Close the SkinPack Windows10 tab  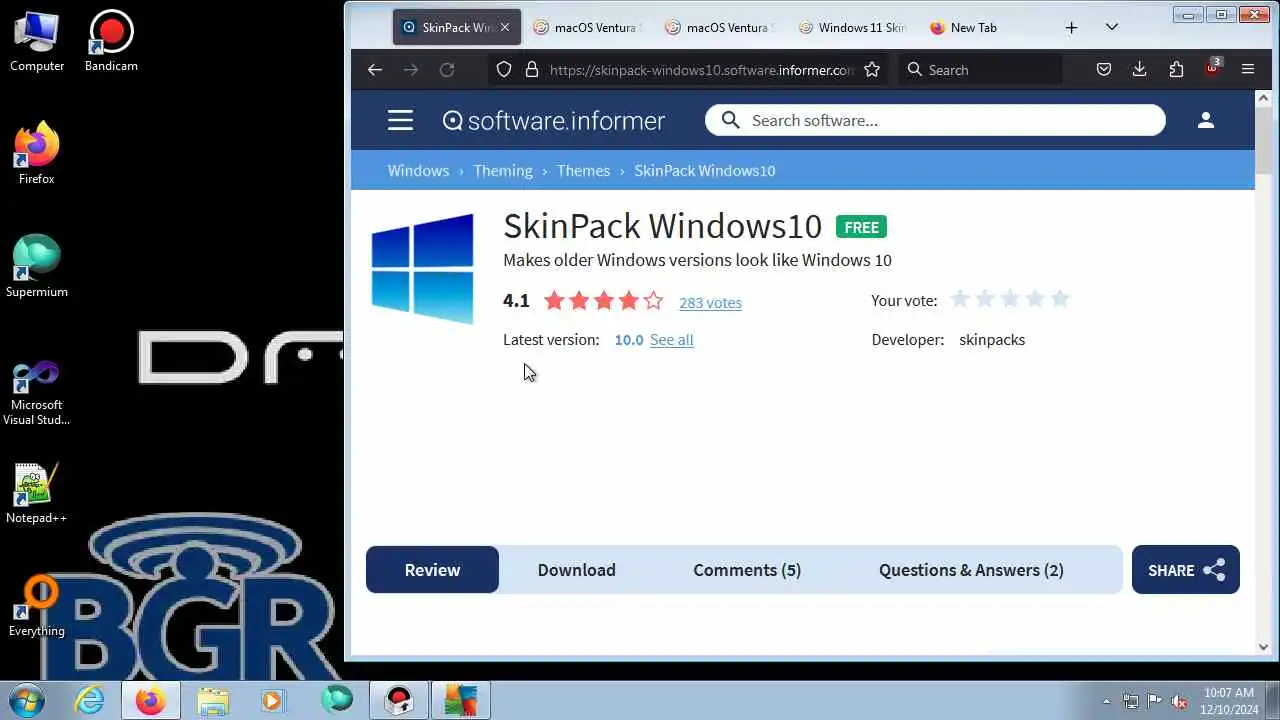pyautogui.click(x=504, y=27)
